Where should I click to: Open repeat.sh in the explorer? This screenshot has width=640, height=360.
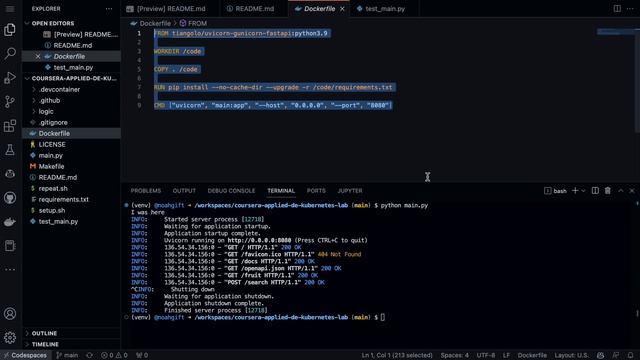71,189
